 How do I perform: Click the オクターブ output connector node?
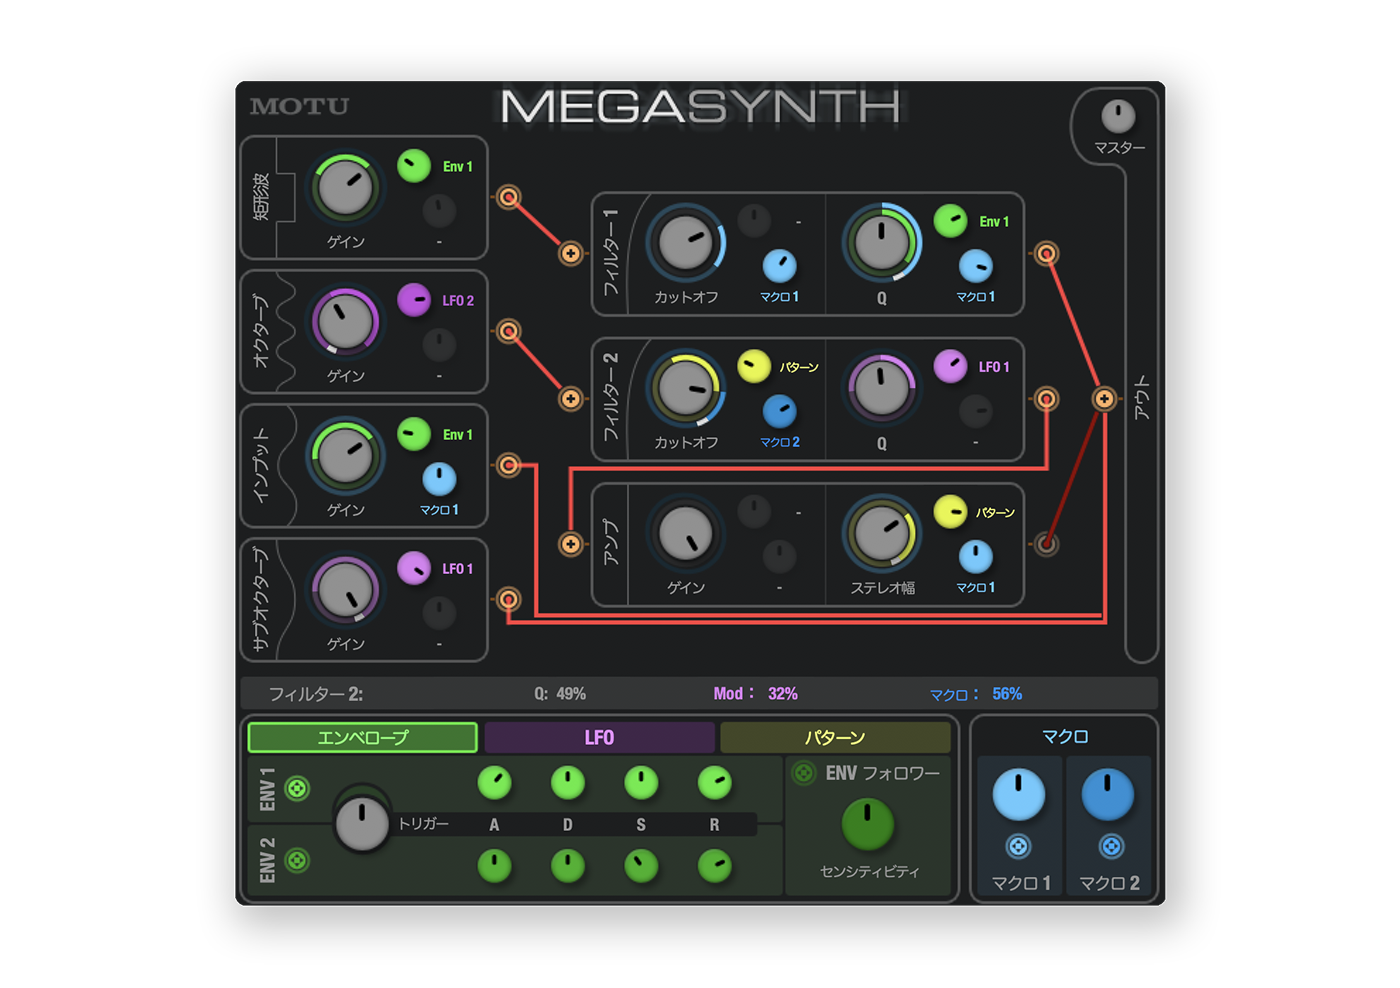click(x=509, y=331)
